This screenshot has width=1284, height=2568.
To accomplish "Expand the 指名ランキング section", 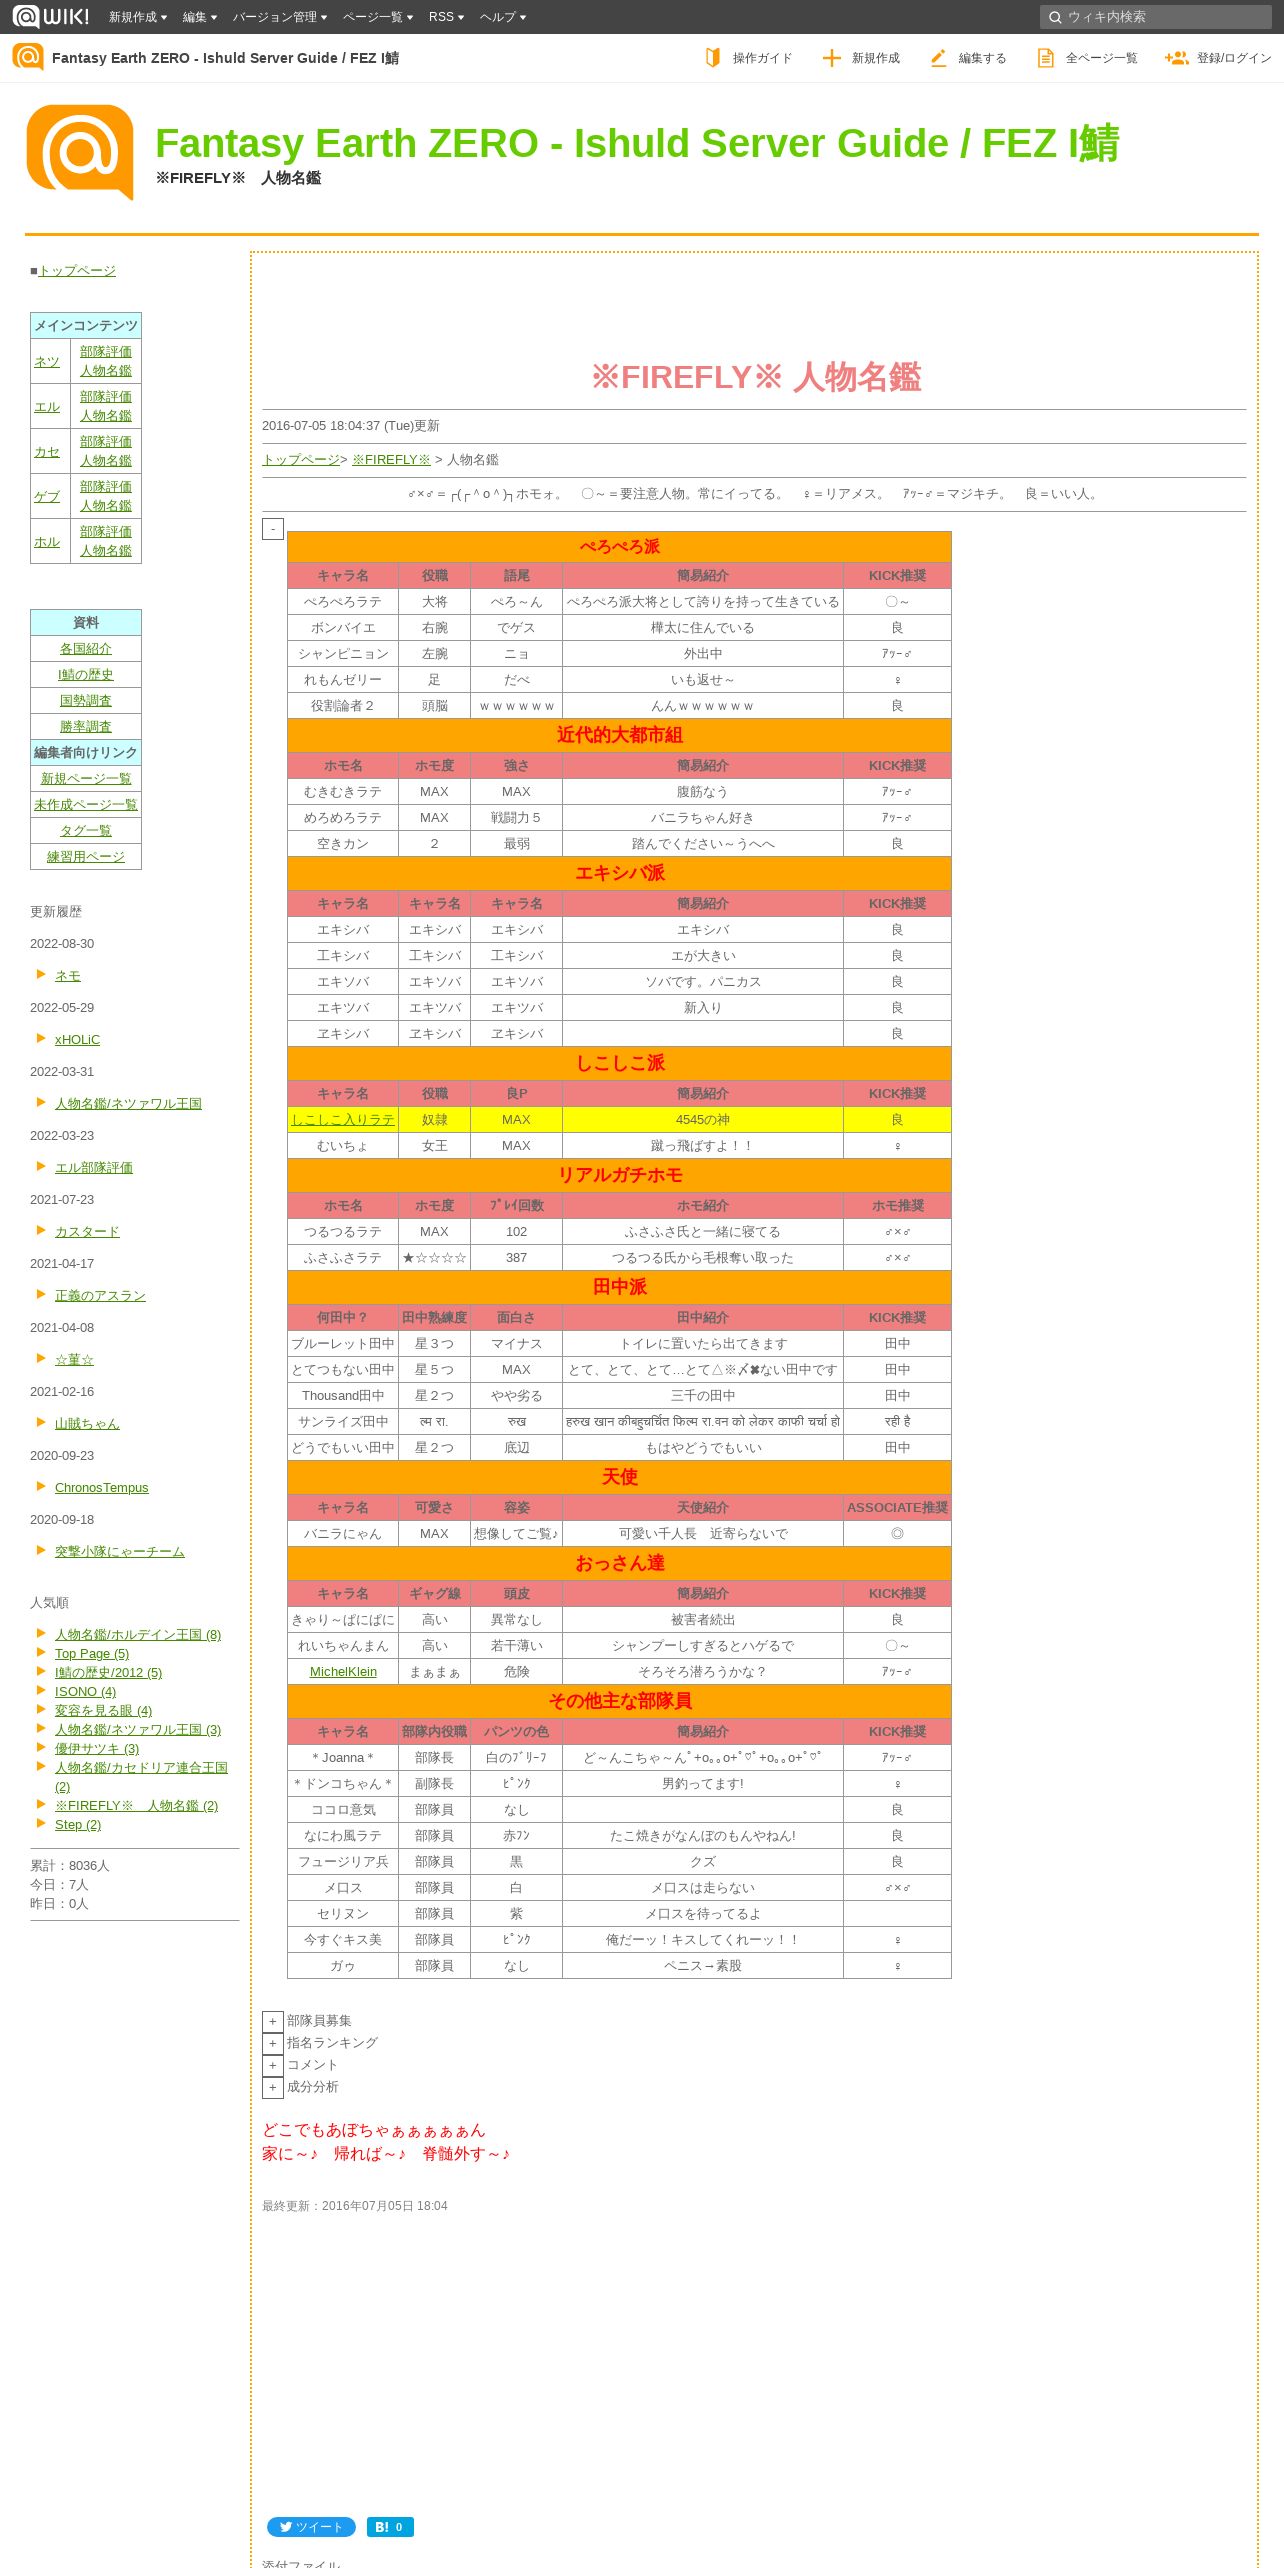I will click(273, 2043).
